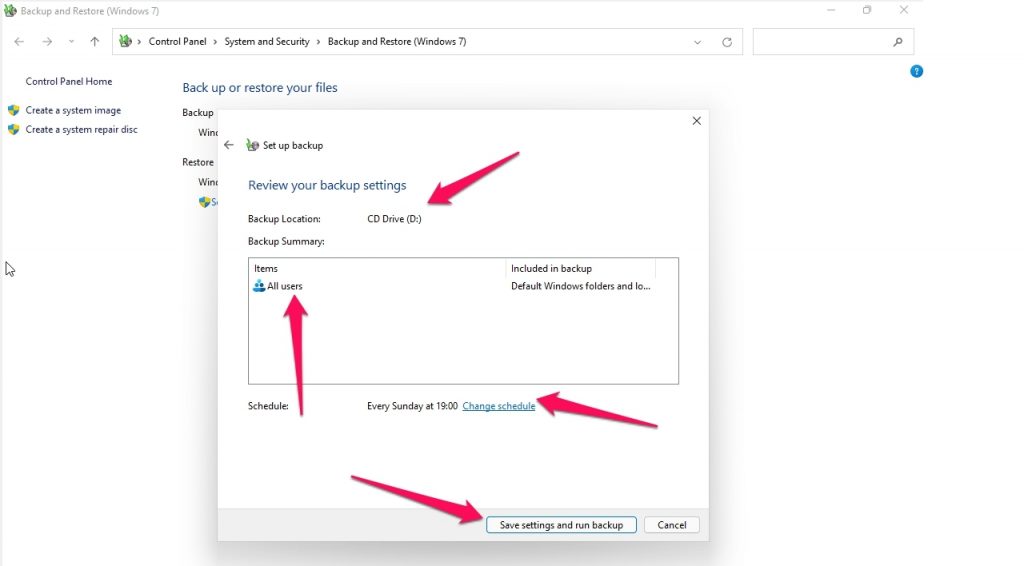
Task: Click Backup and Restore (Windows 7) breadcrumb
Action: coord(397,41)
